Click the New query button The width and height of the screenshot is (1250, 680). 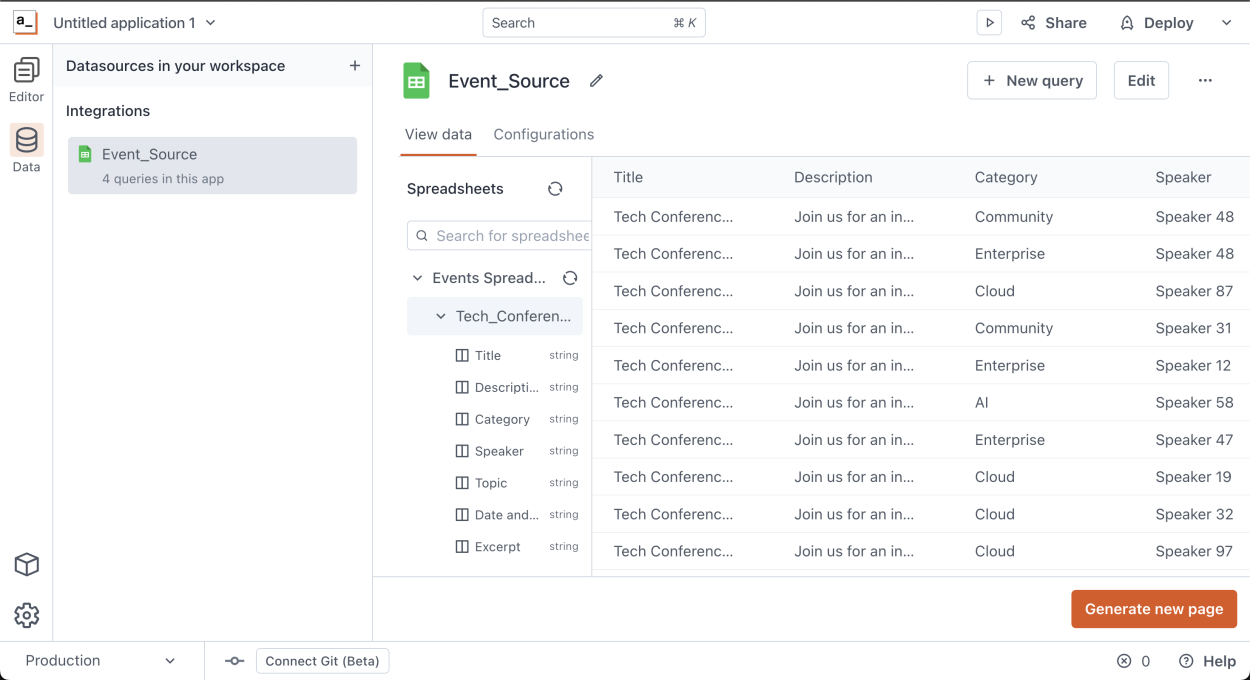1031,80
